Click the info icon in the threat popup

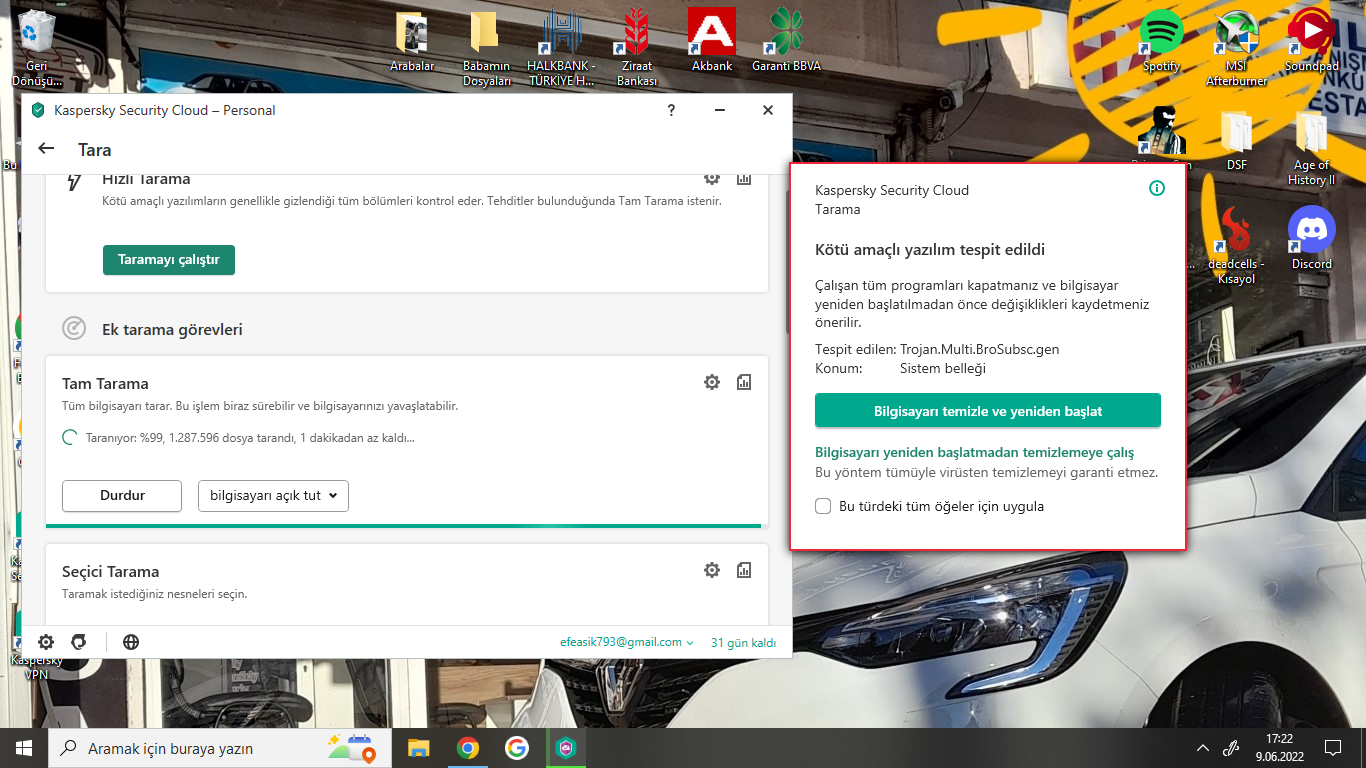[x=1157, y=188]
